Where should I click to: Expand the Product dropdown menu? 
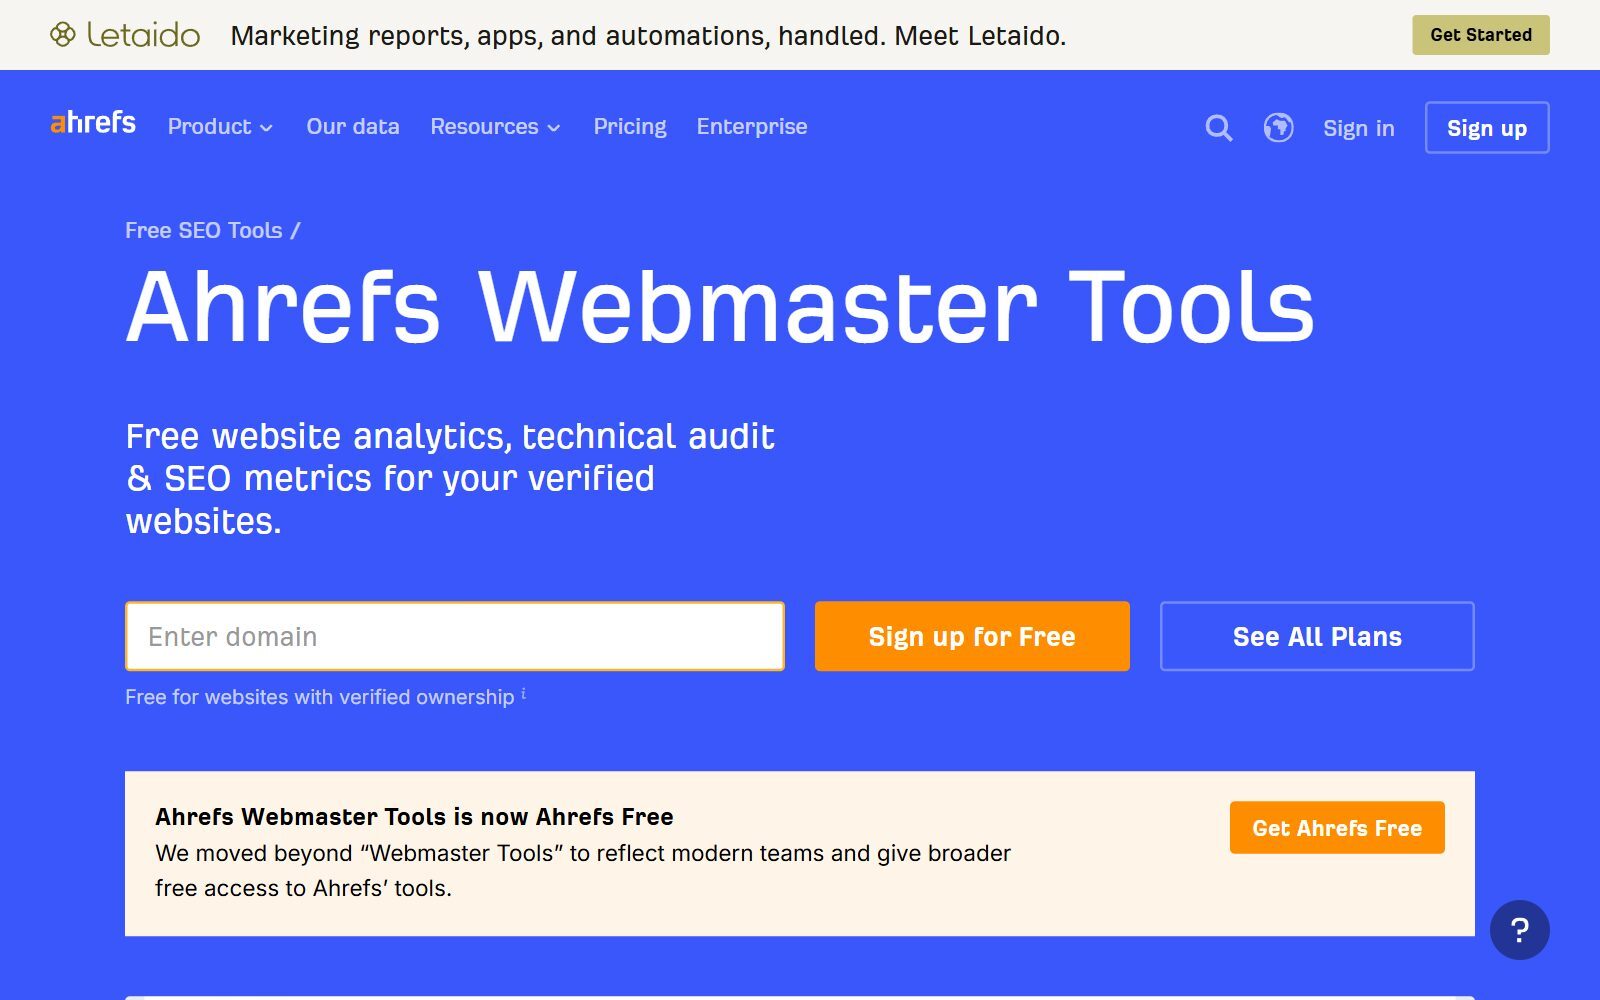[220, 127]
